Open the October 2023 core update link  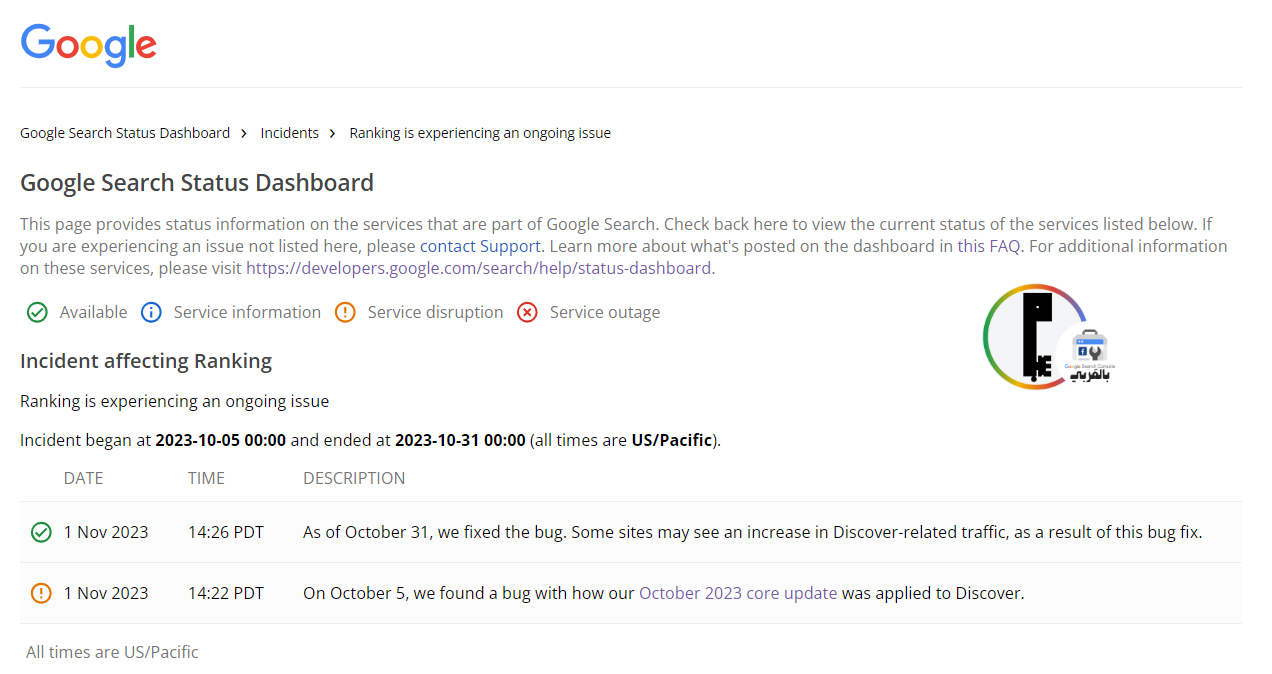(738, 593)
